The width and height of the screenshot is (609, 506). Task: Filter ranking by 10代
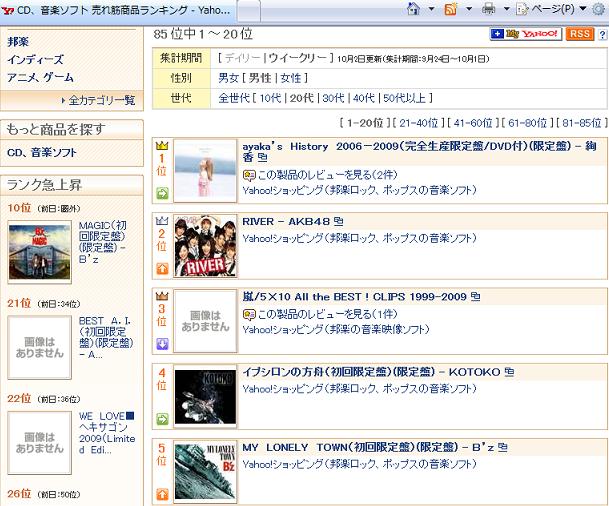(x=270, y=98)
